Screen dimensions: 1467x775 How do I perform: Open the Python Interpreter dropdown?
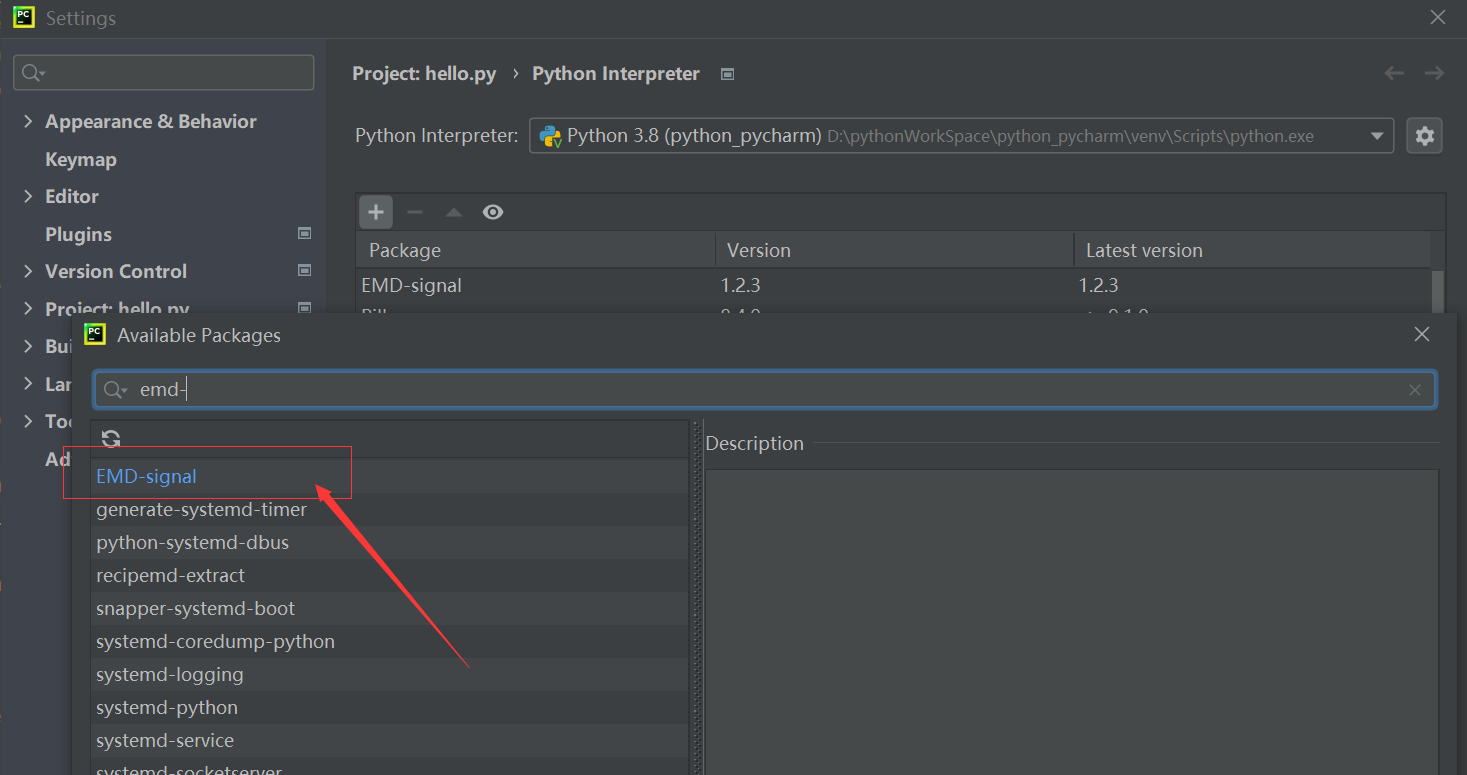click(1377, 136)
